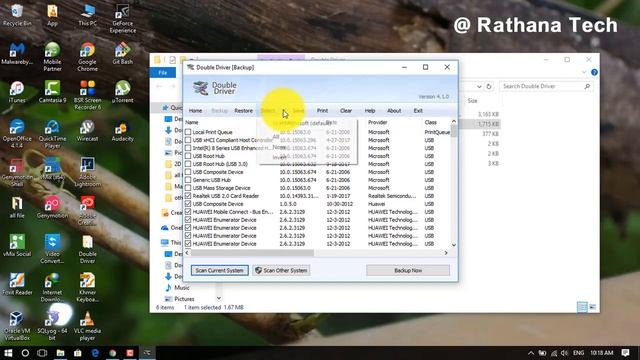Open the Khmer Keyboard desktop shortcut
This screenshot has height=360, width=640.
[x=87, y=287]
